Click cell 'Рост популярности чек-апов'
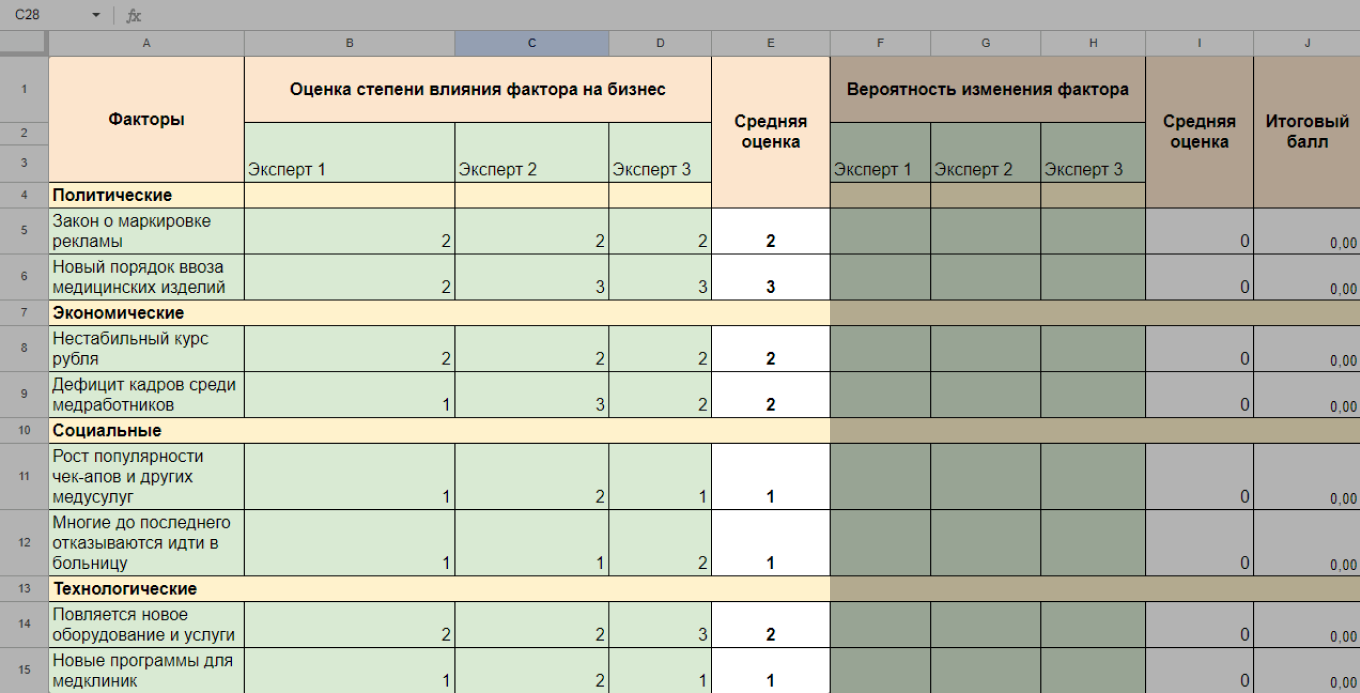 (146, 477)
